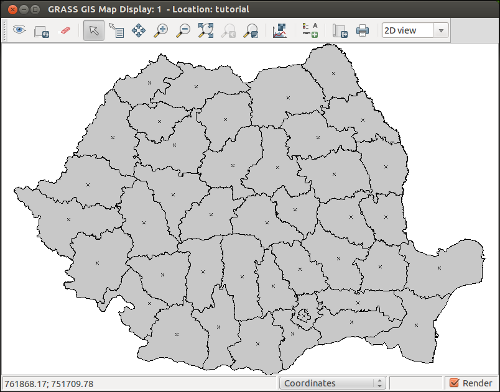Save display to graphic file
Image resolution: width=500 pixels, height=392 pixels.
pos(340,31)
